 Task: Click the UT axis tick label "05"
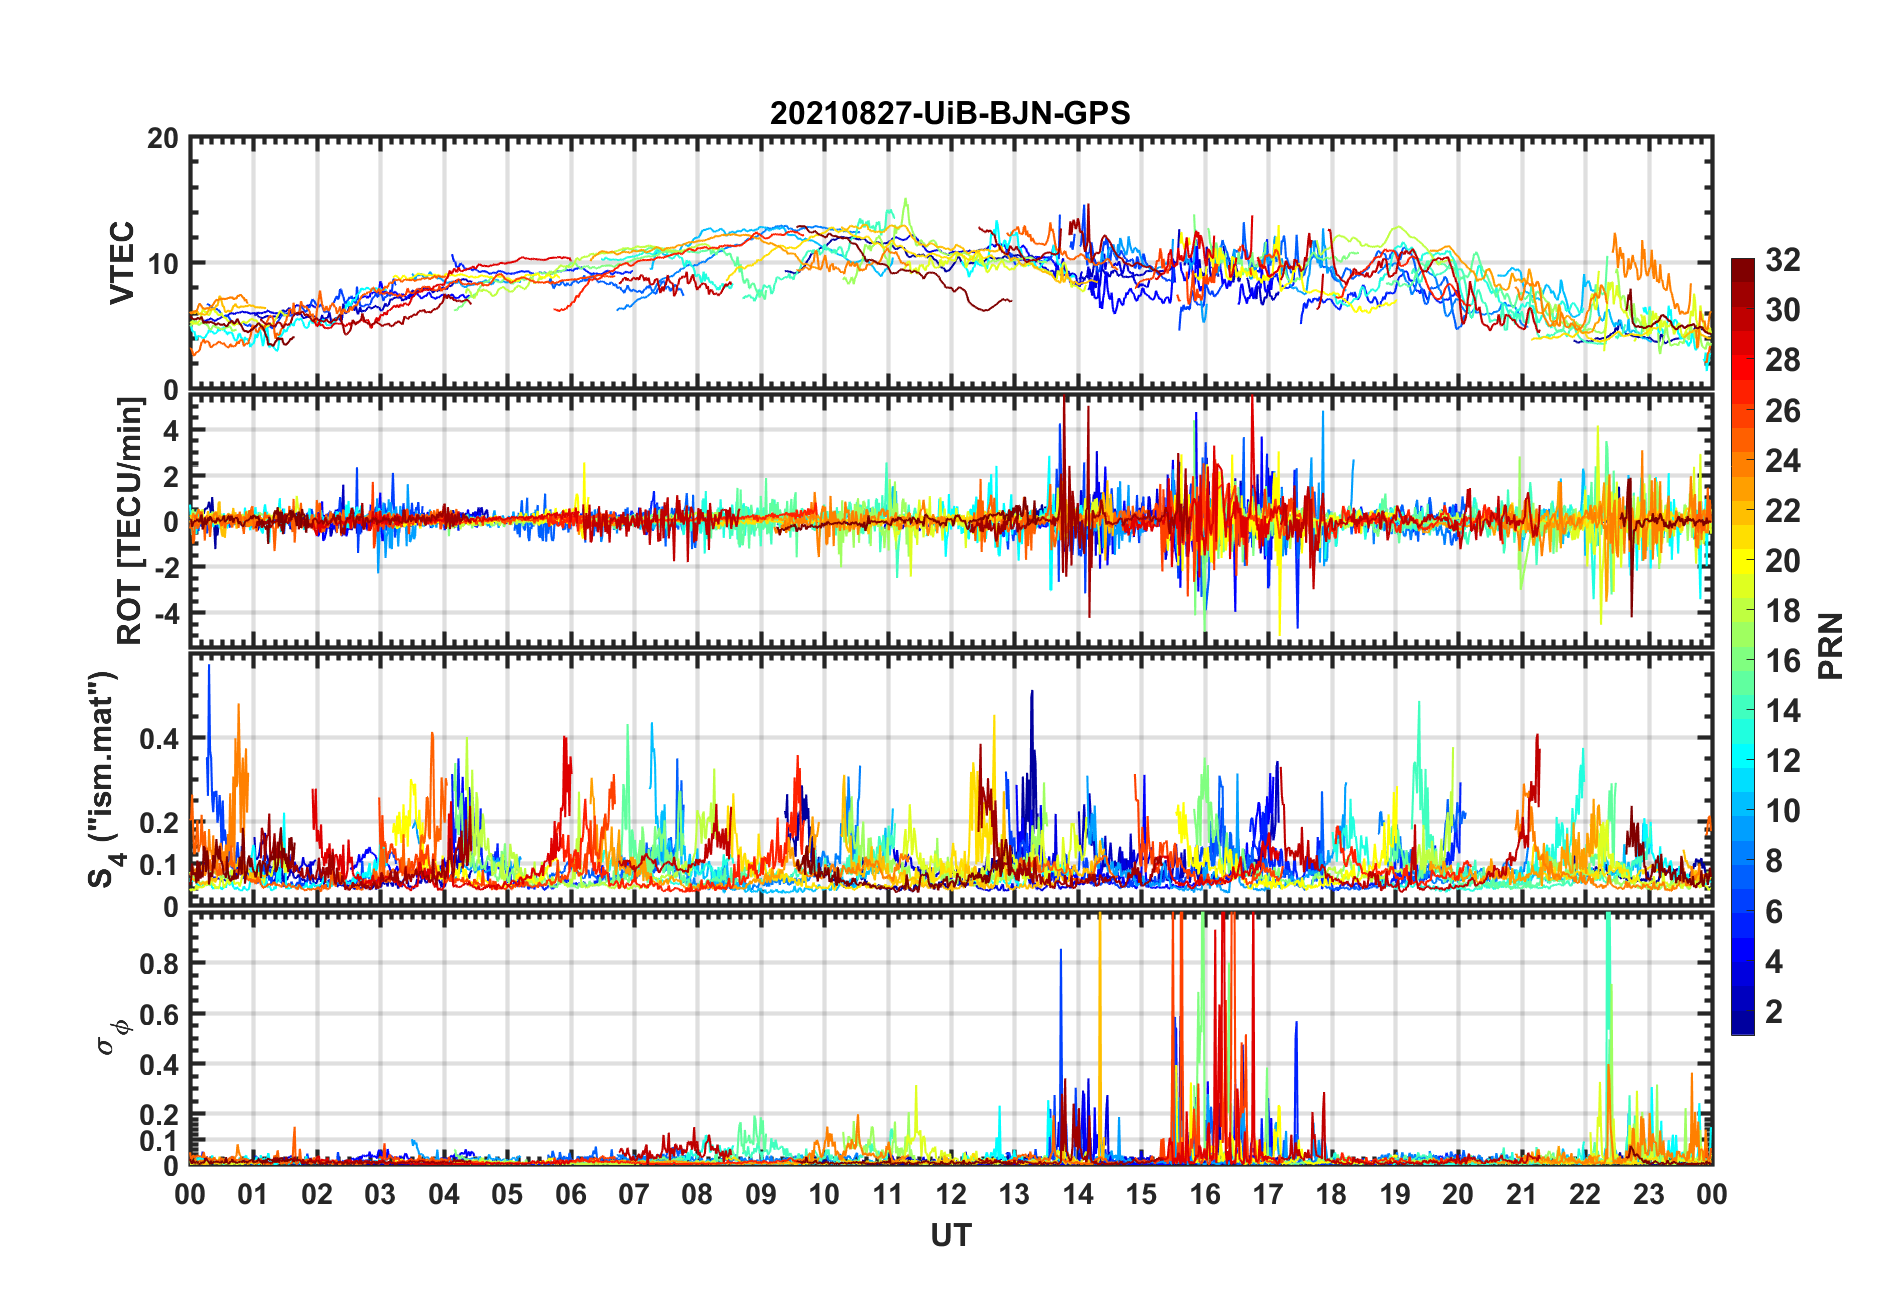click(507, 1194)
